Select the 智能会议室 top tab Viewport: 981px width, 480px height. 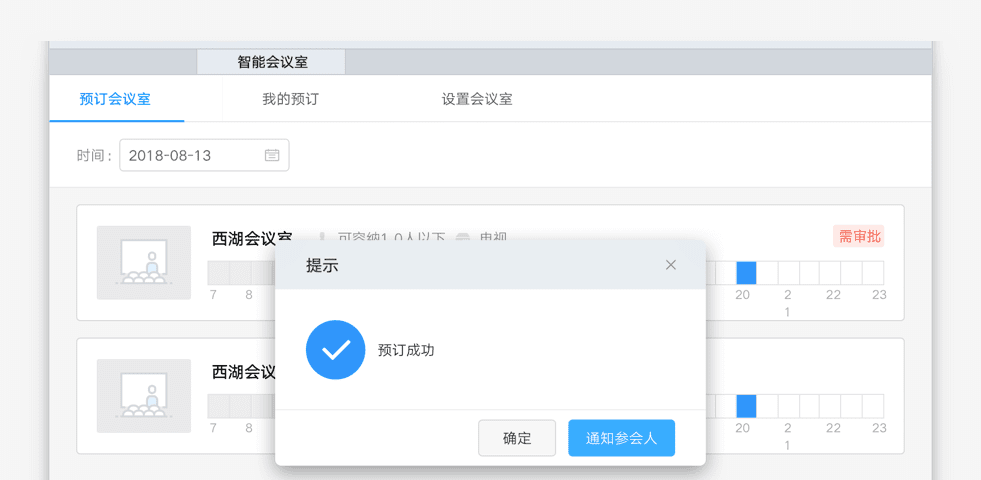point(272,62)
